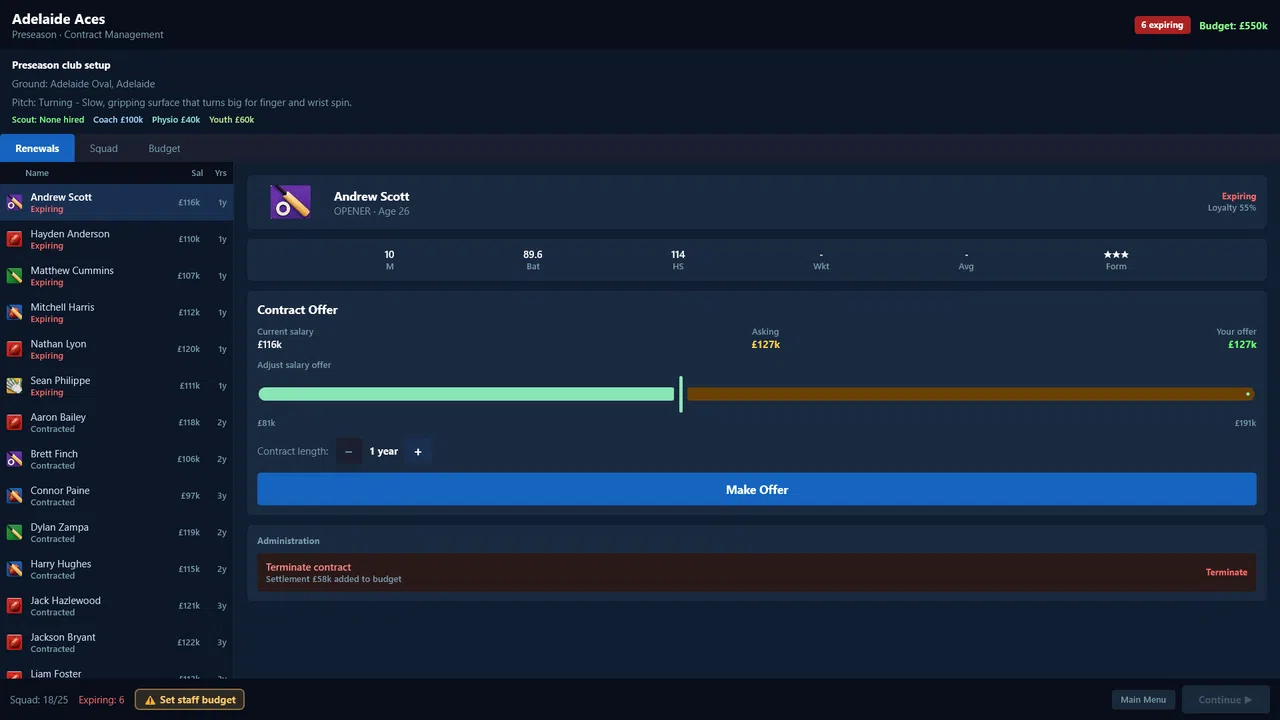
Task: Click the Continue button
Action: click(1226, 700)
